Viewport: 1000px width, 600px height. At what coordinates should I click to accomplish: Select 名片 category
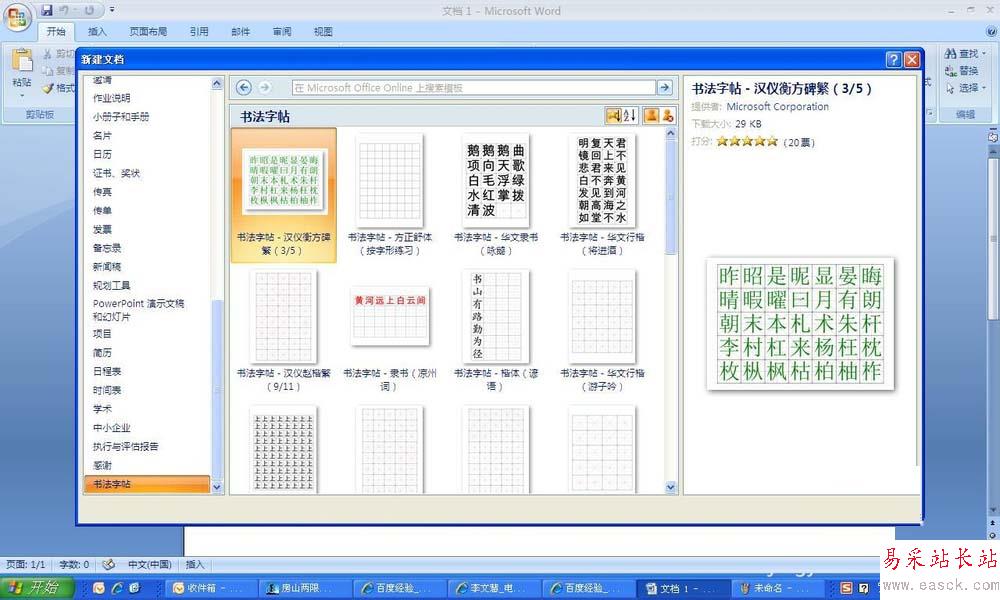tap(102, 136)
